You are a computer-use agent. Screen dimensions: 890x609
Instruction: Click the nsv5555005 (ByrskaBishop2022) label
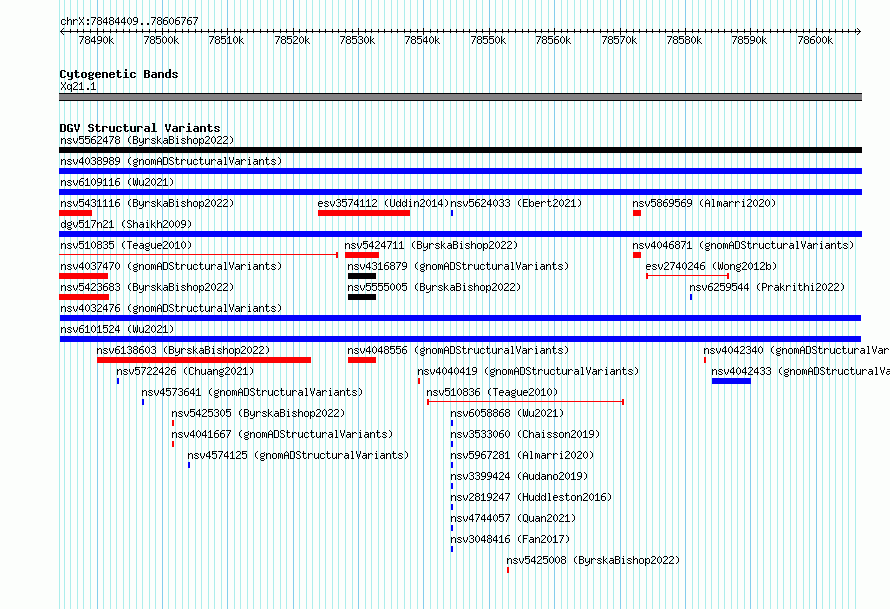point(434,287)
